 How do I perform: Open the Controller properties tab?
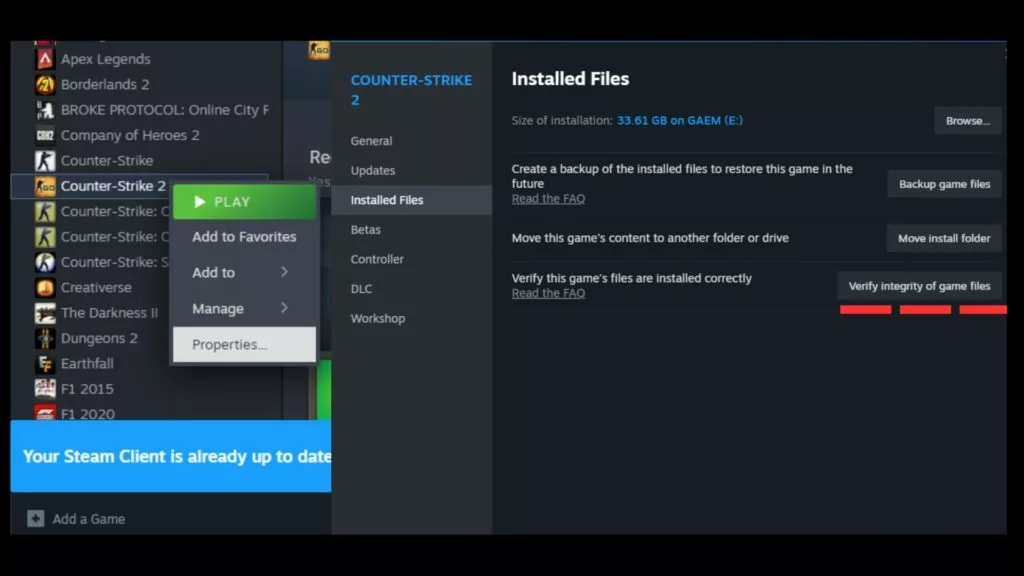pyautogui.click(x=377, y=259)
